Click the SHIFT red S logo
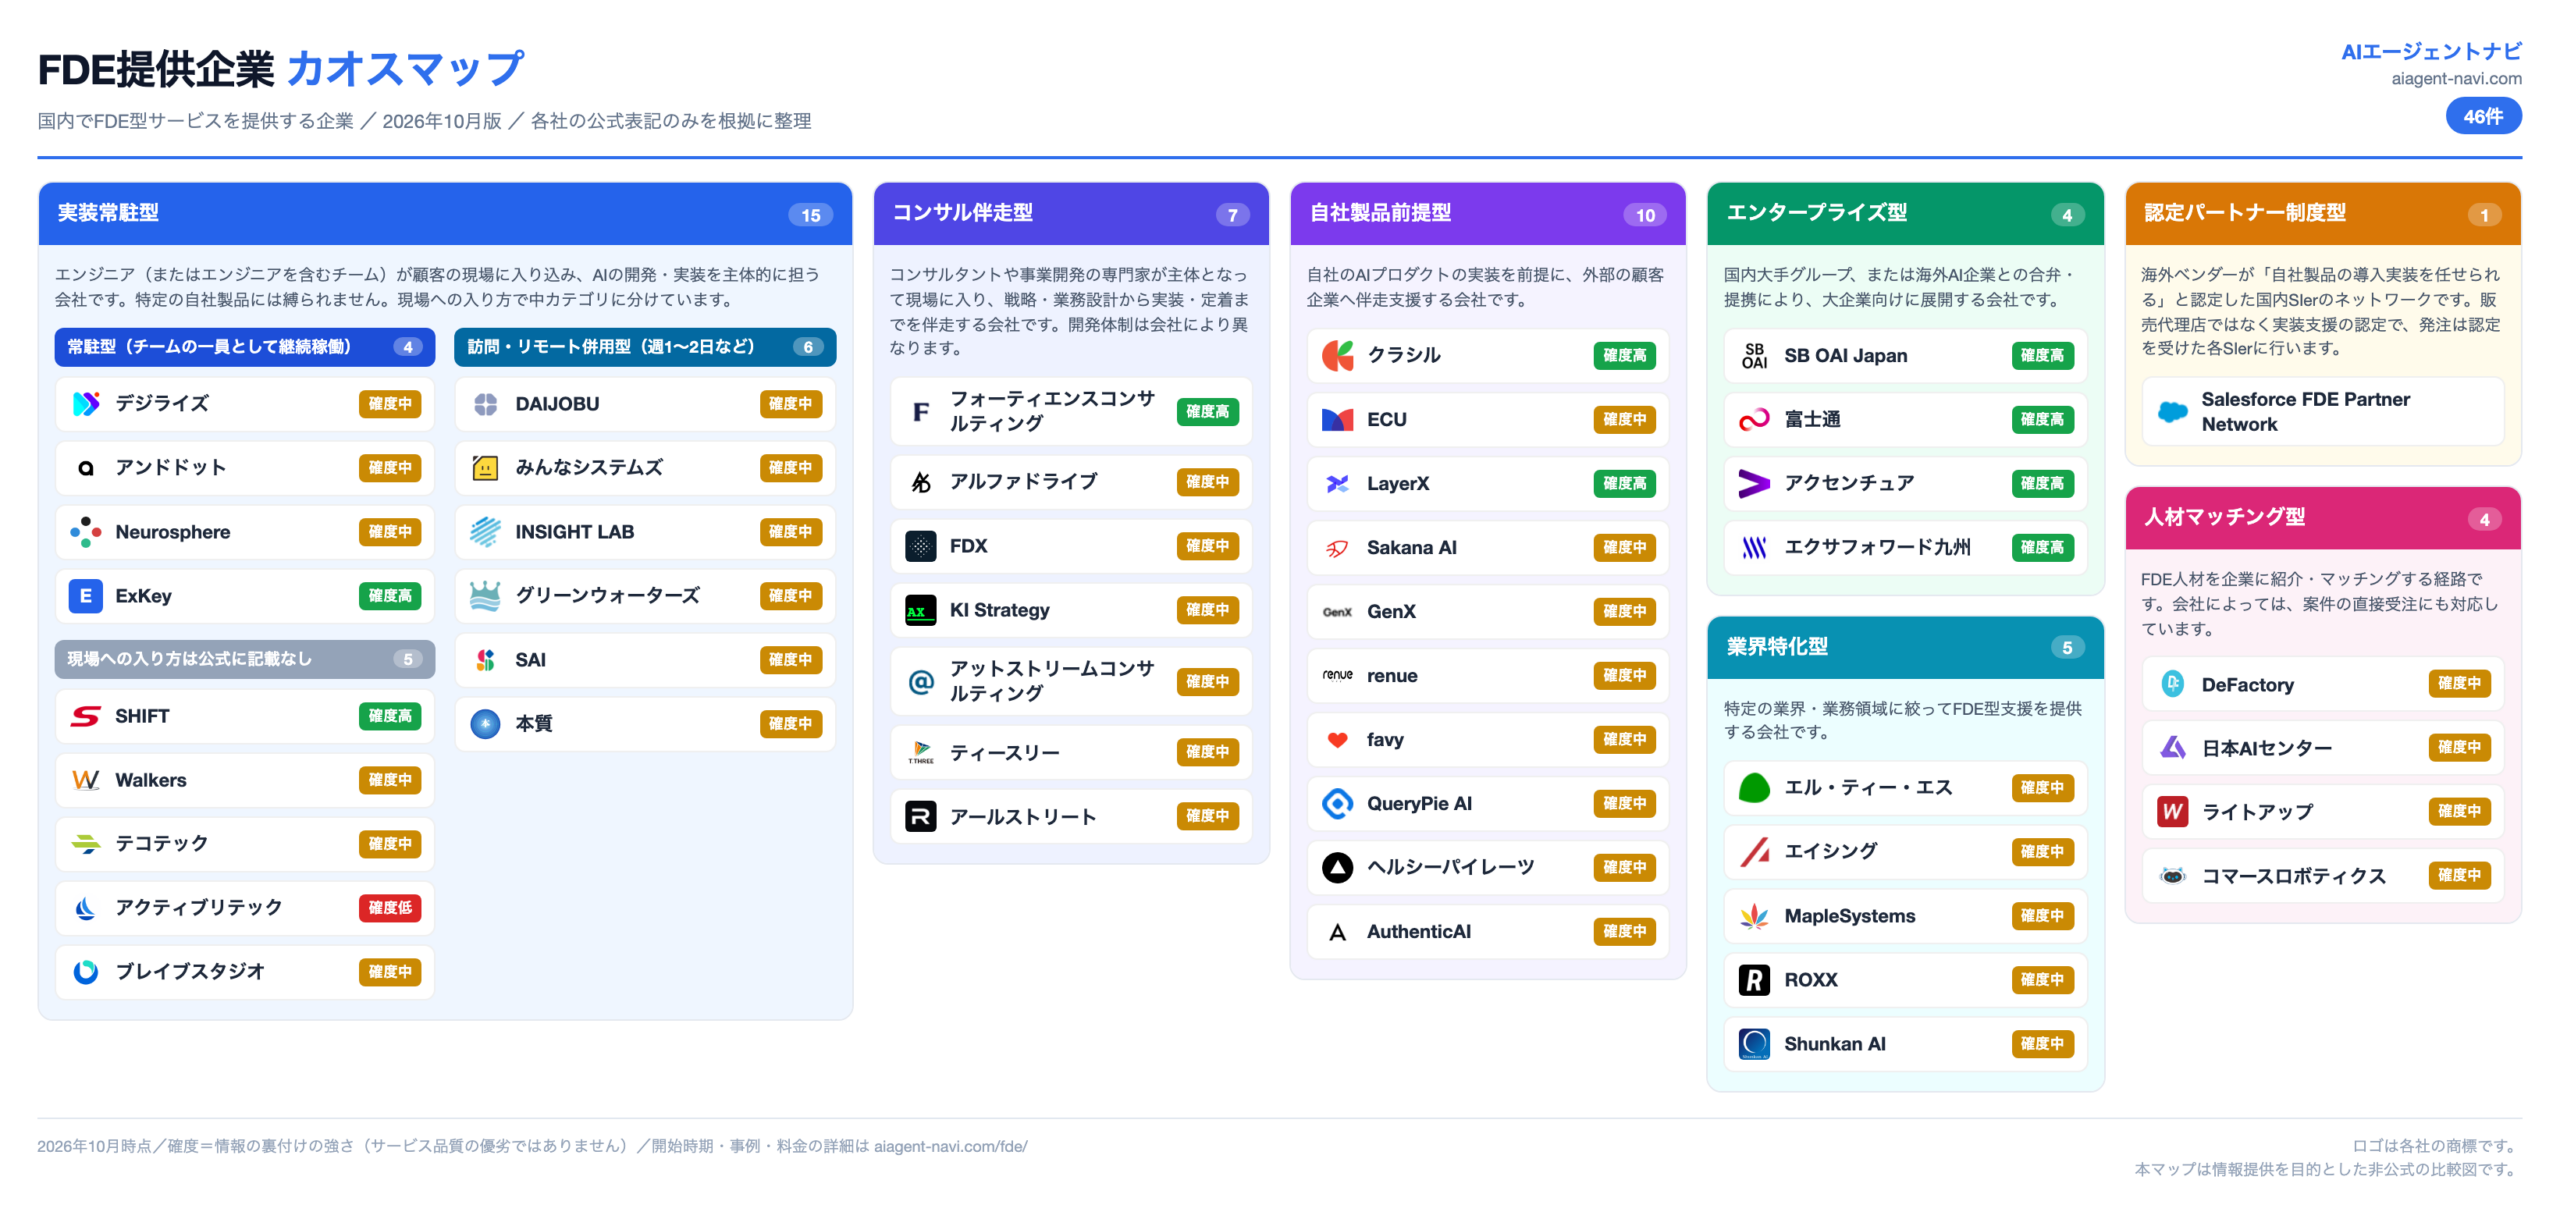 [x=86, y=716]
